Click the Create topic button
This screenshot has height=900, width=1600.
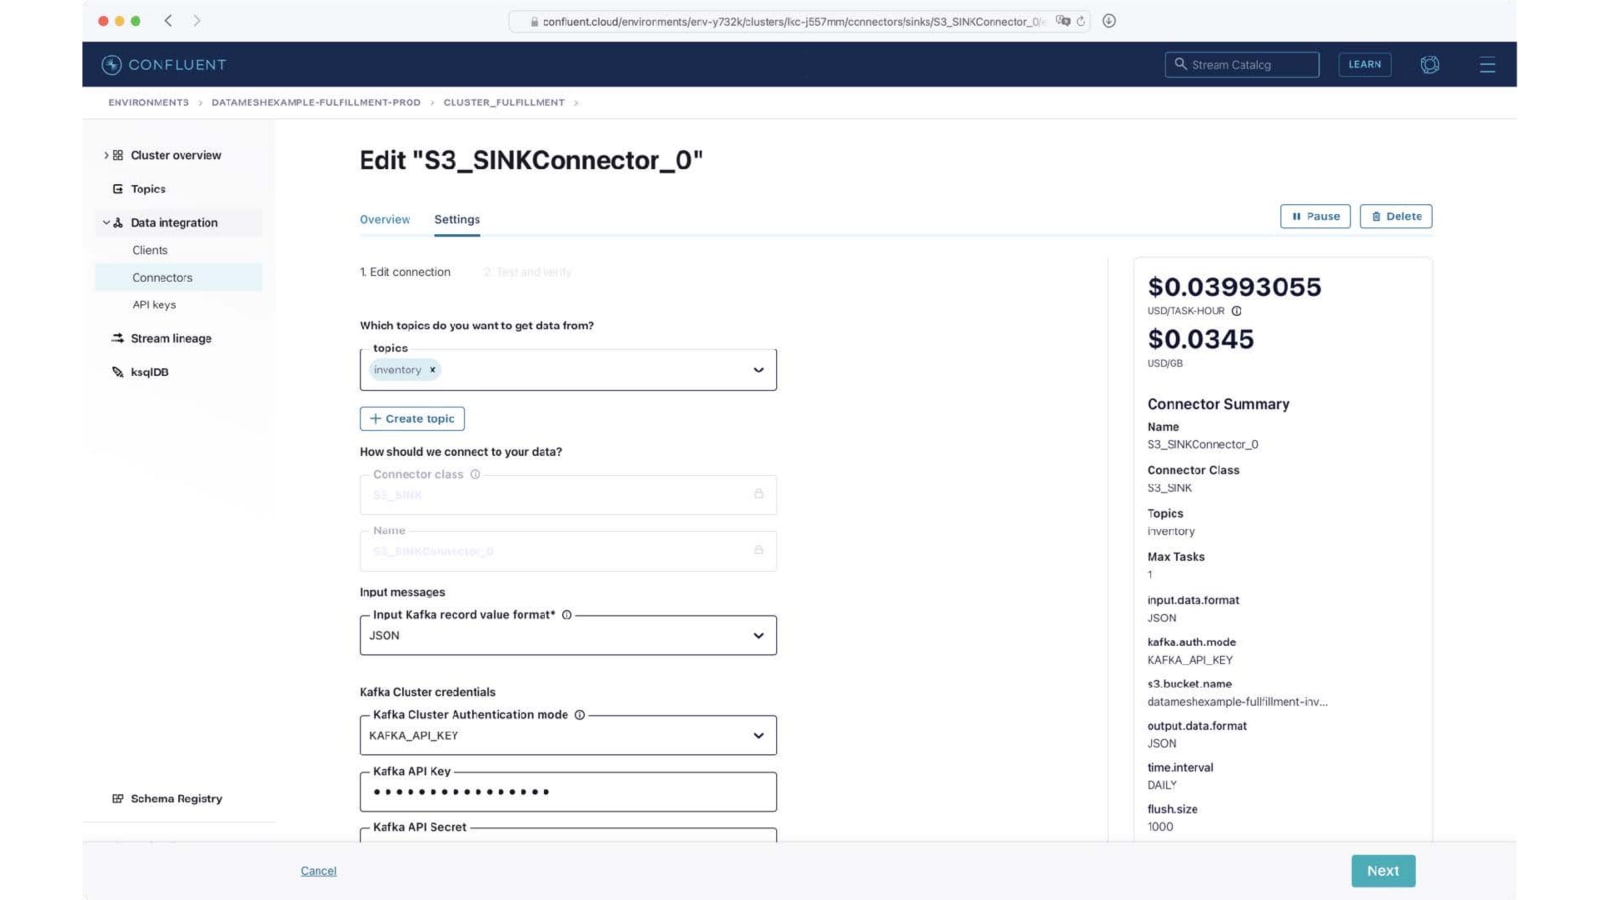point(412,419)
